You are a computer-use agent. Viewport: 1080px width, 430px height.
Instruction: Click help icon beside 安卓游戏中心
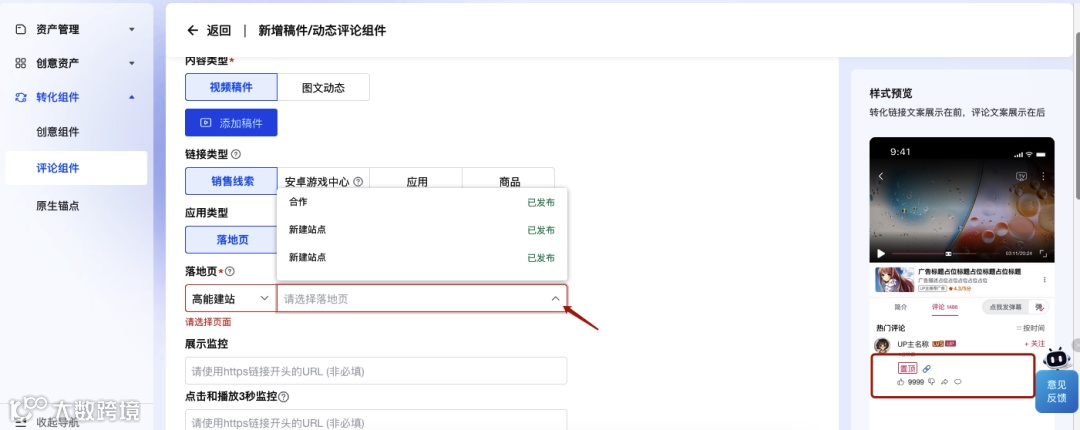point(358,182)
